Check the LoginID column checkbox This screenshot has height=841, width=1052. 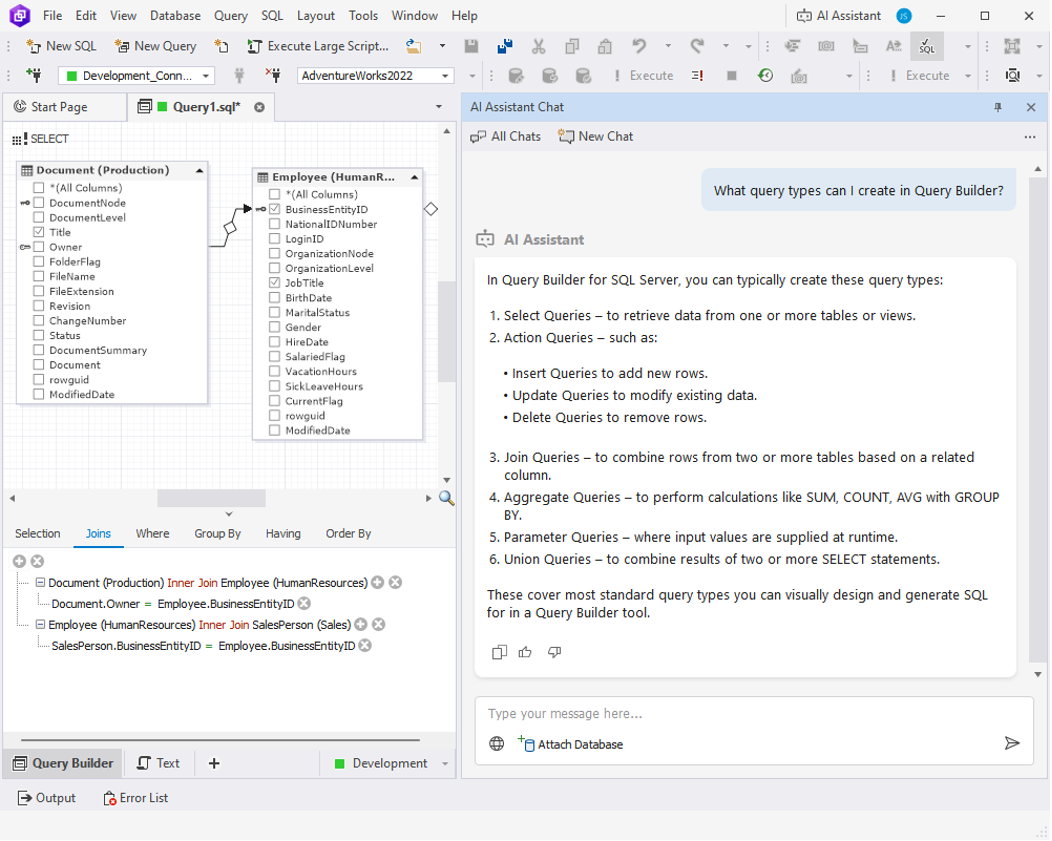(x=274, y=239)
